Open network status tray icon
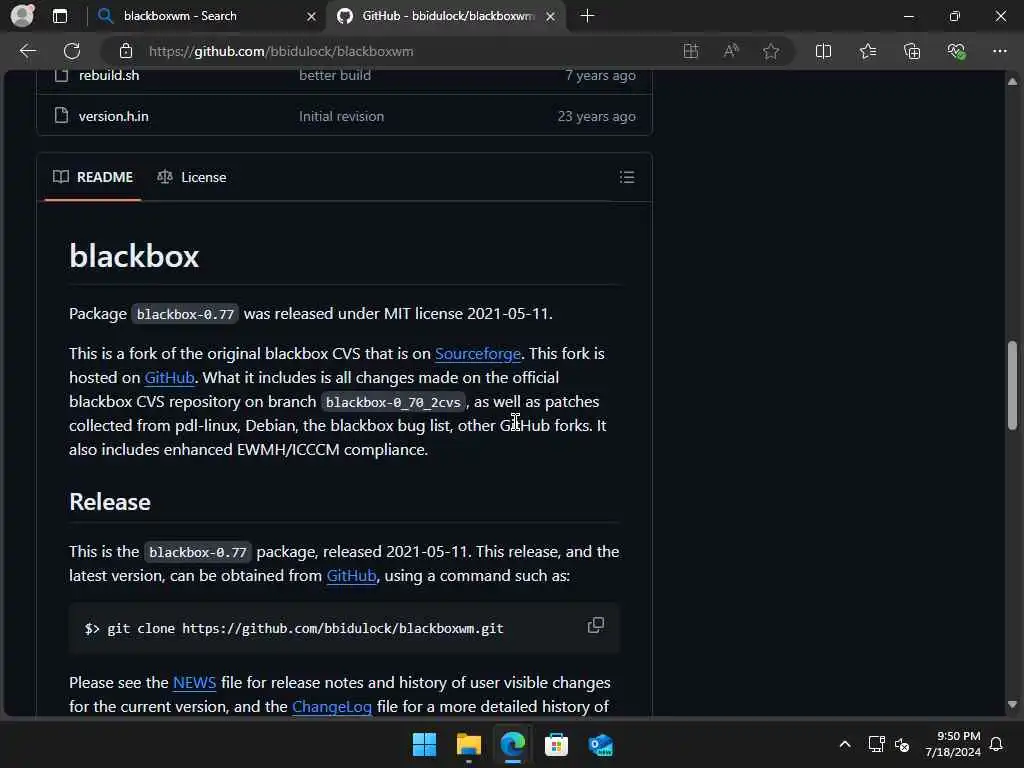This screenshot has width=1024, height=768. pyautogui.click(x=876, y=744)
